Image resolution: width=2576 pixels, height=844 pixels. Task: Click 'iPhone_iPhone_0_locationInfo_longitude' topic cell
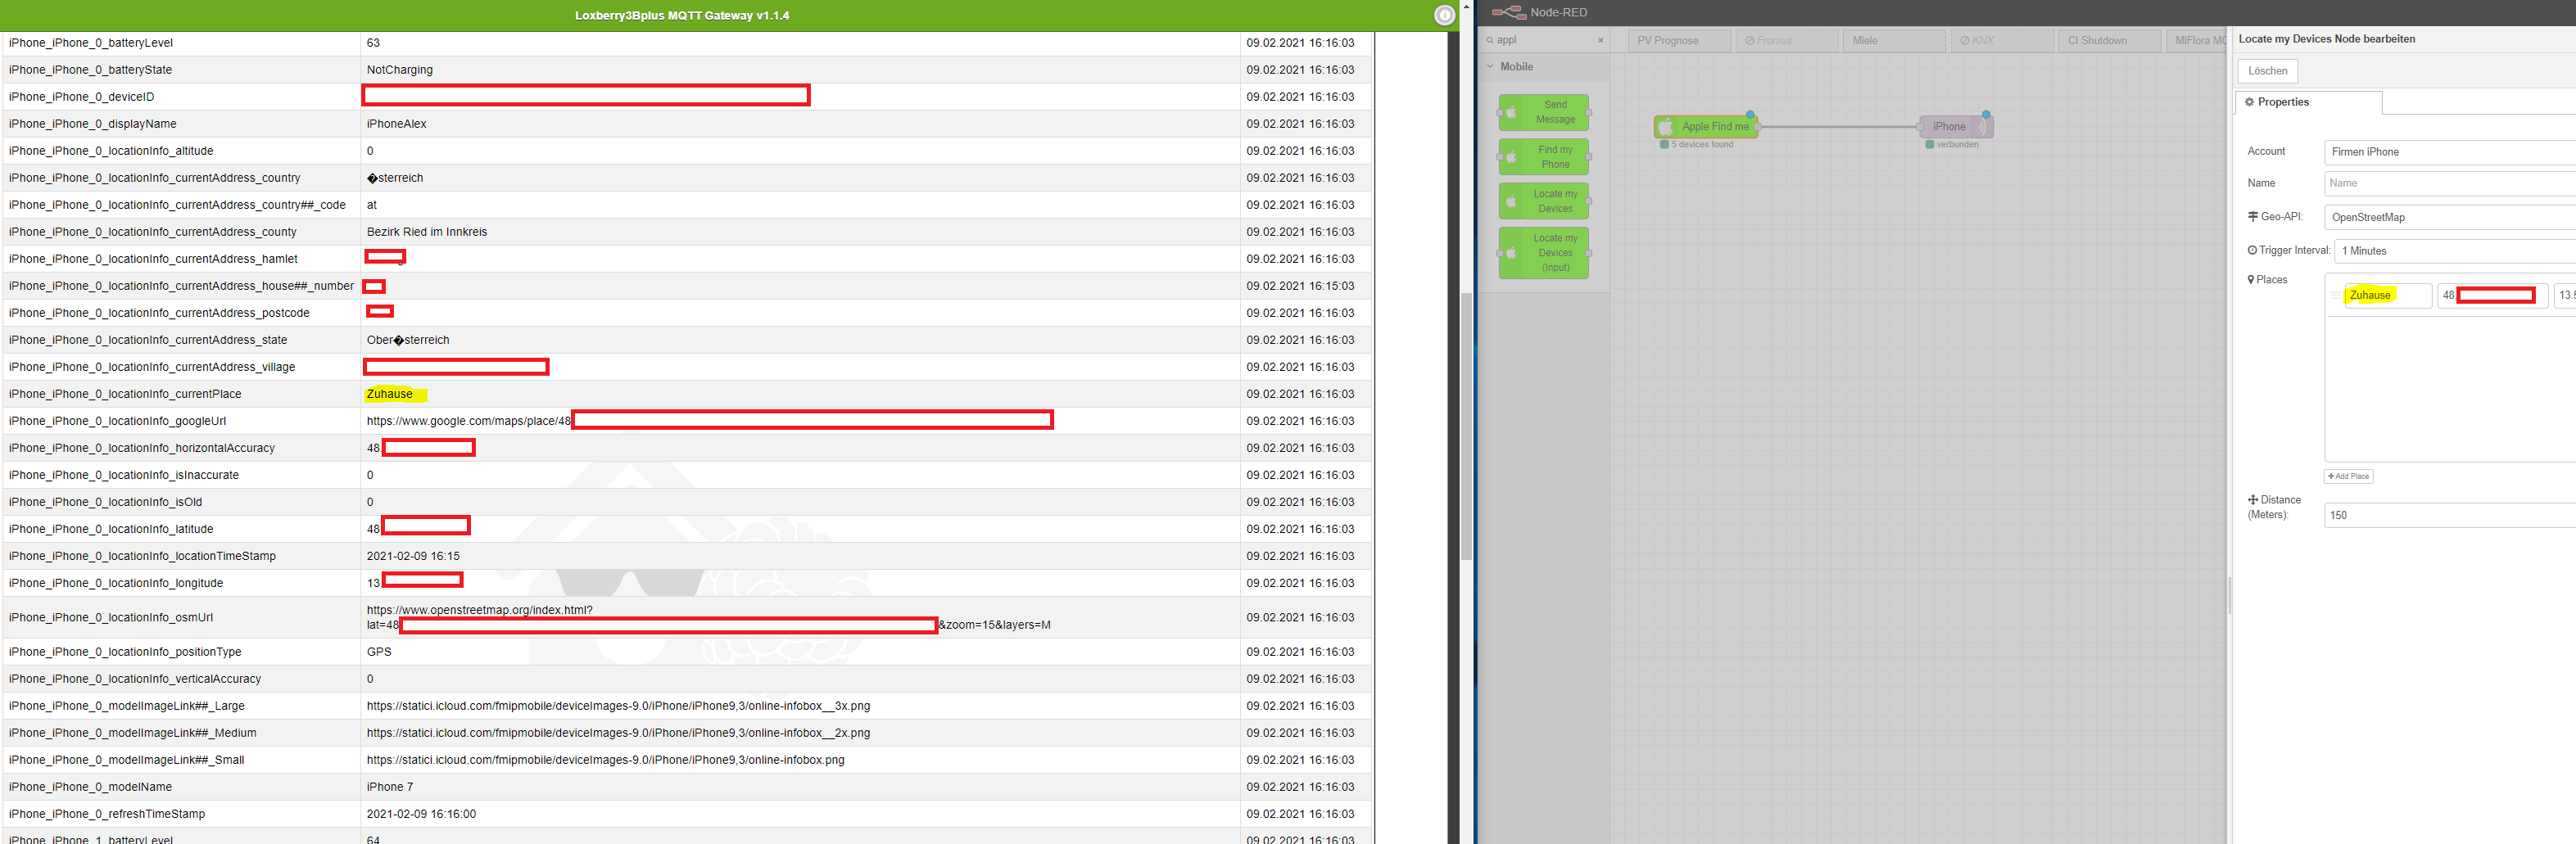coord(182,583)
